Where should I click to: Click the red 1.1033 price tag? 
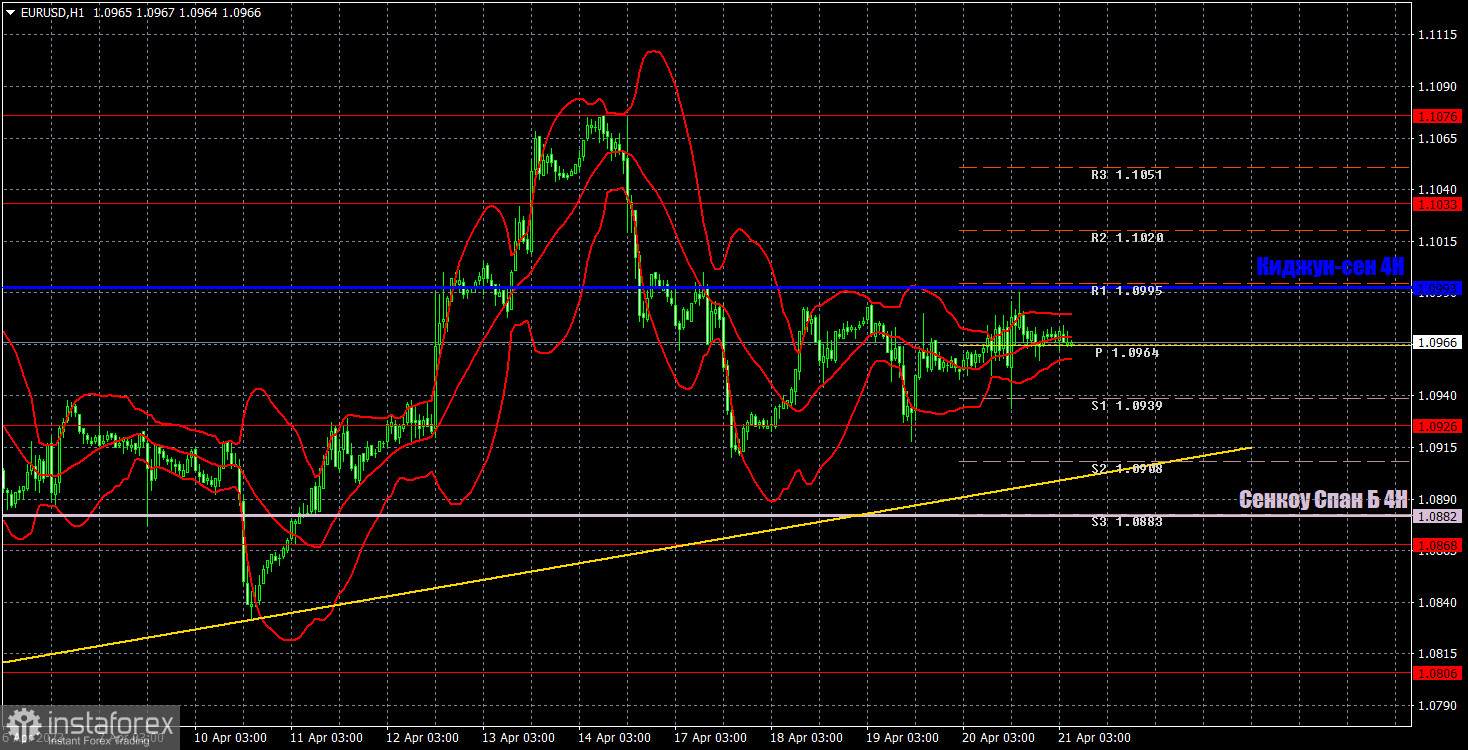pos(1438,204)
